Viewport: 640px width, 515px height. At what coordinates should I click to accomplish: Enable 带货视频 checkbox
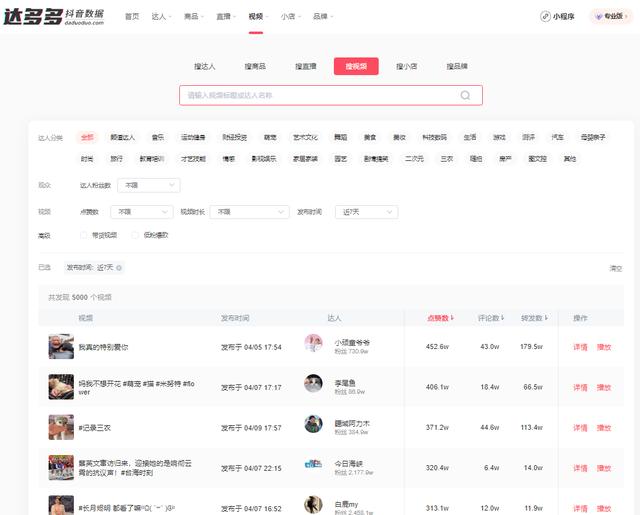pos(84,235)
